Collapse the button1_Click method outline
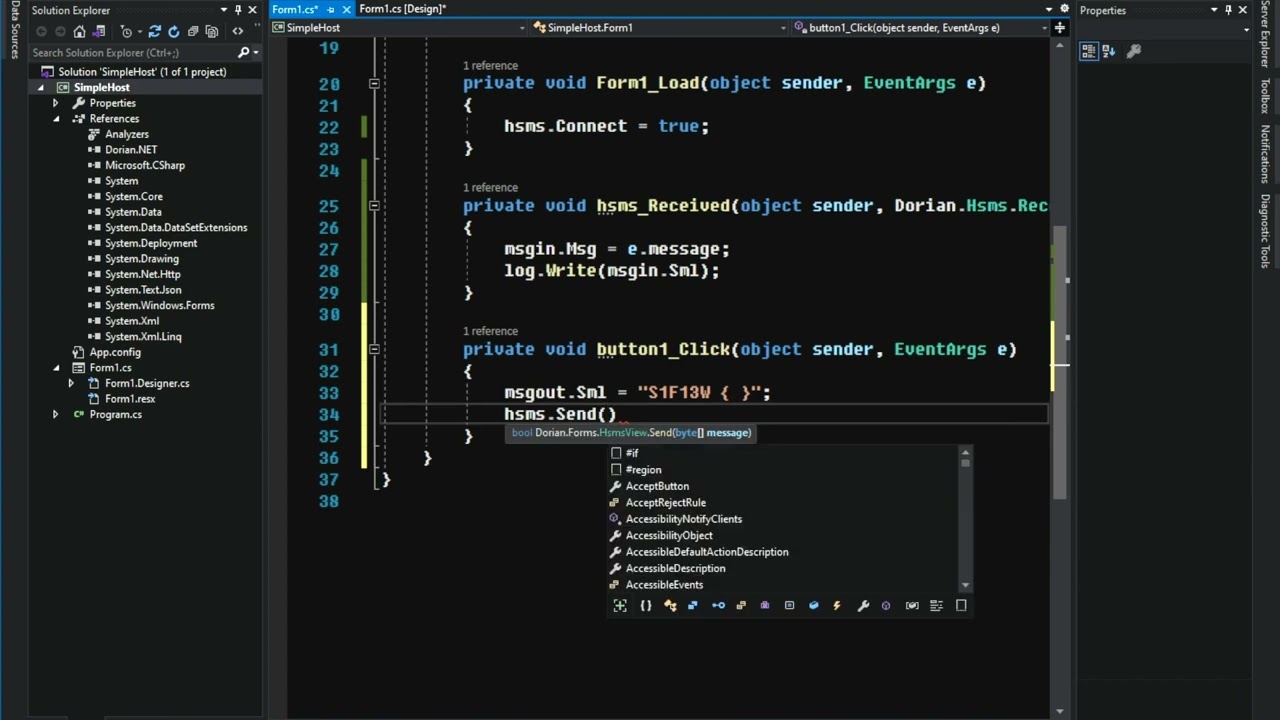The width and height of the screenshot is (1280, 720). coord(374,350)
